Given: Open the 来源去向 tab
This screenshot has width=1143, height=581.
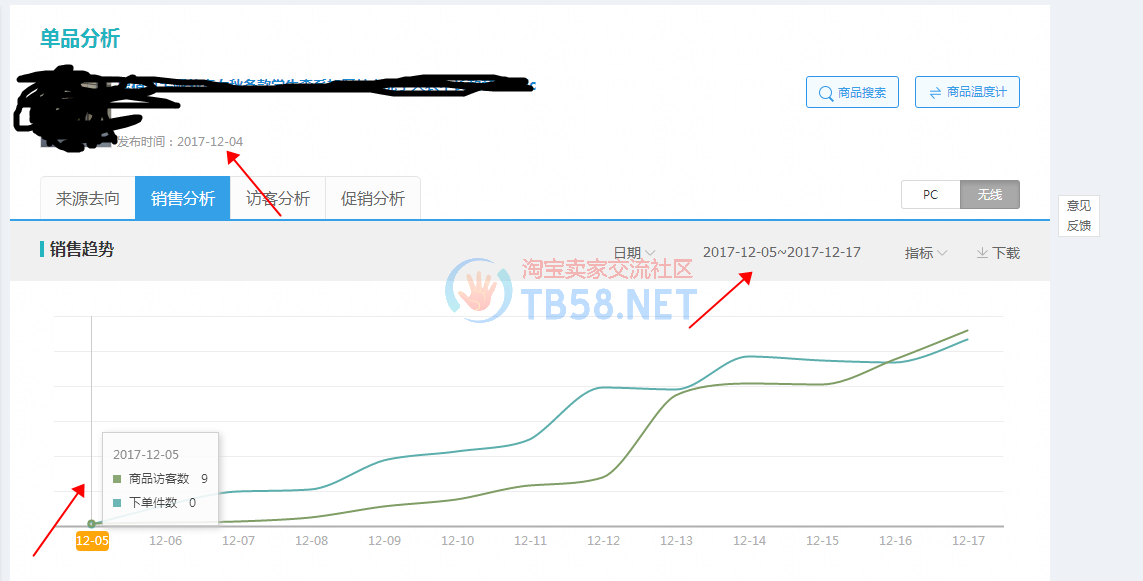Looking at the screenshot, I should 87,198.
